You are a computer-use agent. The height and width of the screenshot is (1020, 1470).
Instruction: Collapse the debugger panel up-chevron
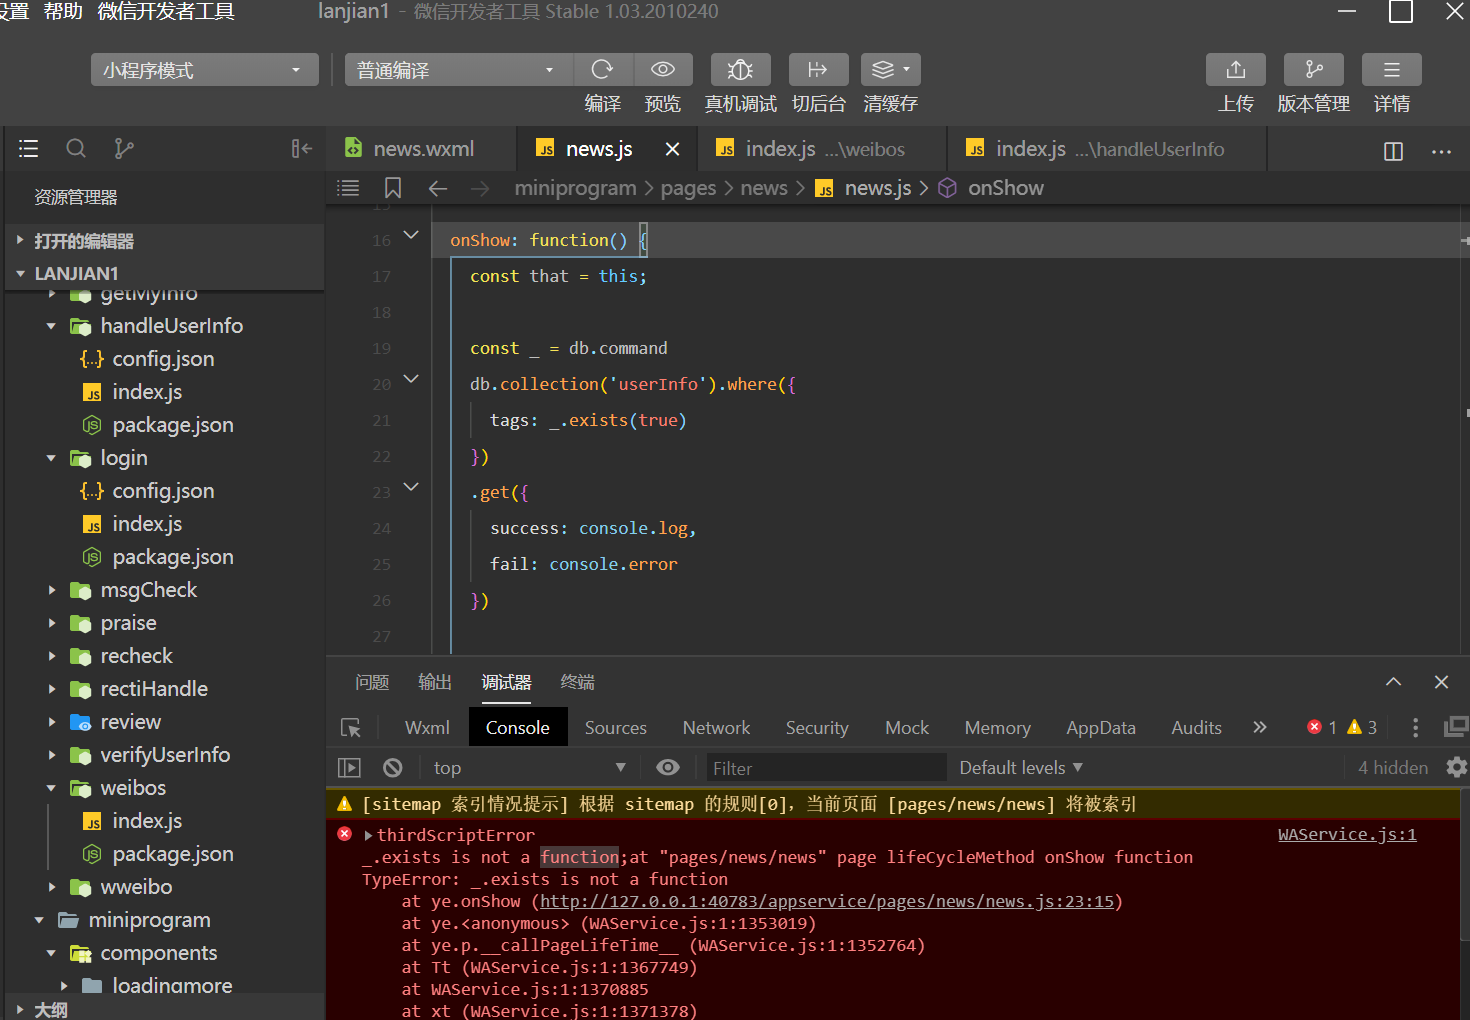[1393, 682]
